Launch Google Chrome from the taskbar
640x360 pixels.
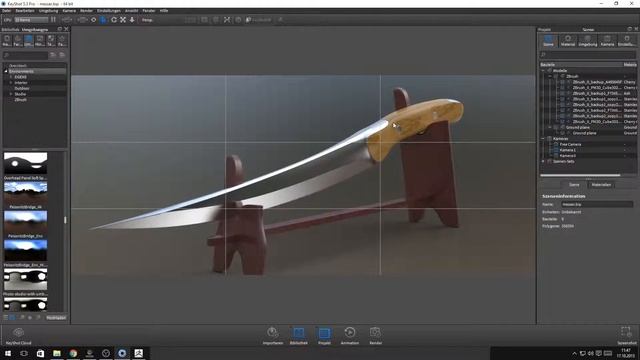pos(73,353)
